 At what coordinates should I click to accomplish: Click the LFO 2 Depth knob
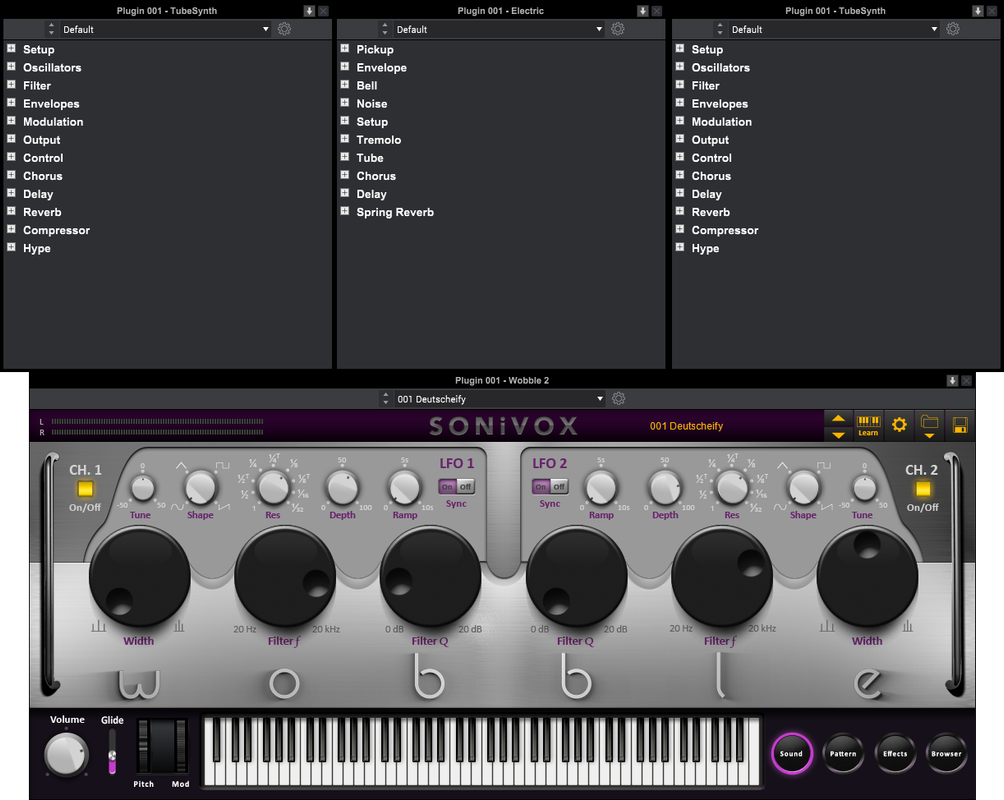tap(665, 488)
